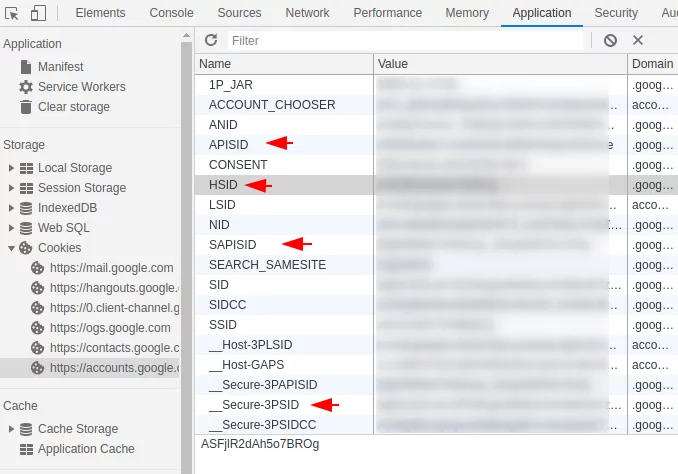Activate the inspect element picker icon
678x474 pixels.
pos(12,13)
